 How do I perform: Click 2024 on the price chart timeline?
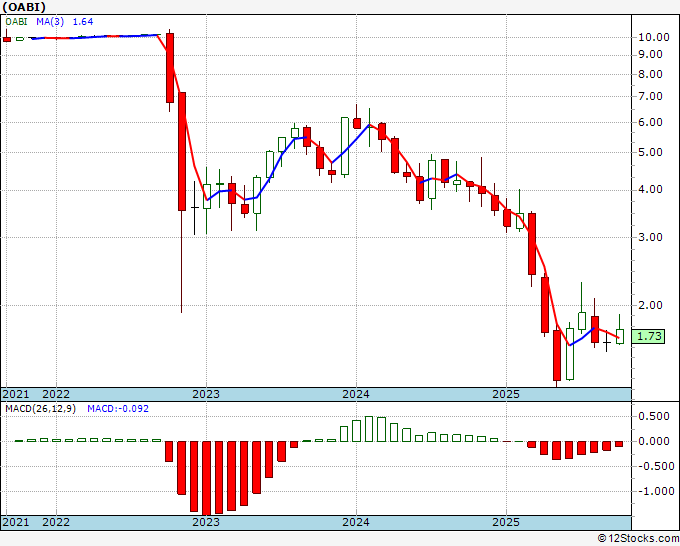(356, 394)
